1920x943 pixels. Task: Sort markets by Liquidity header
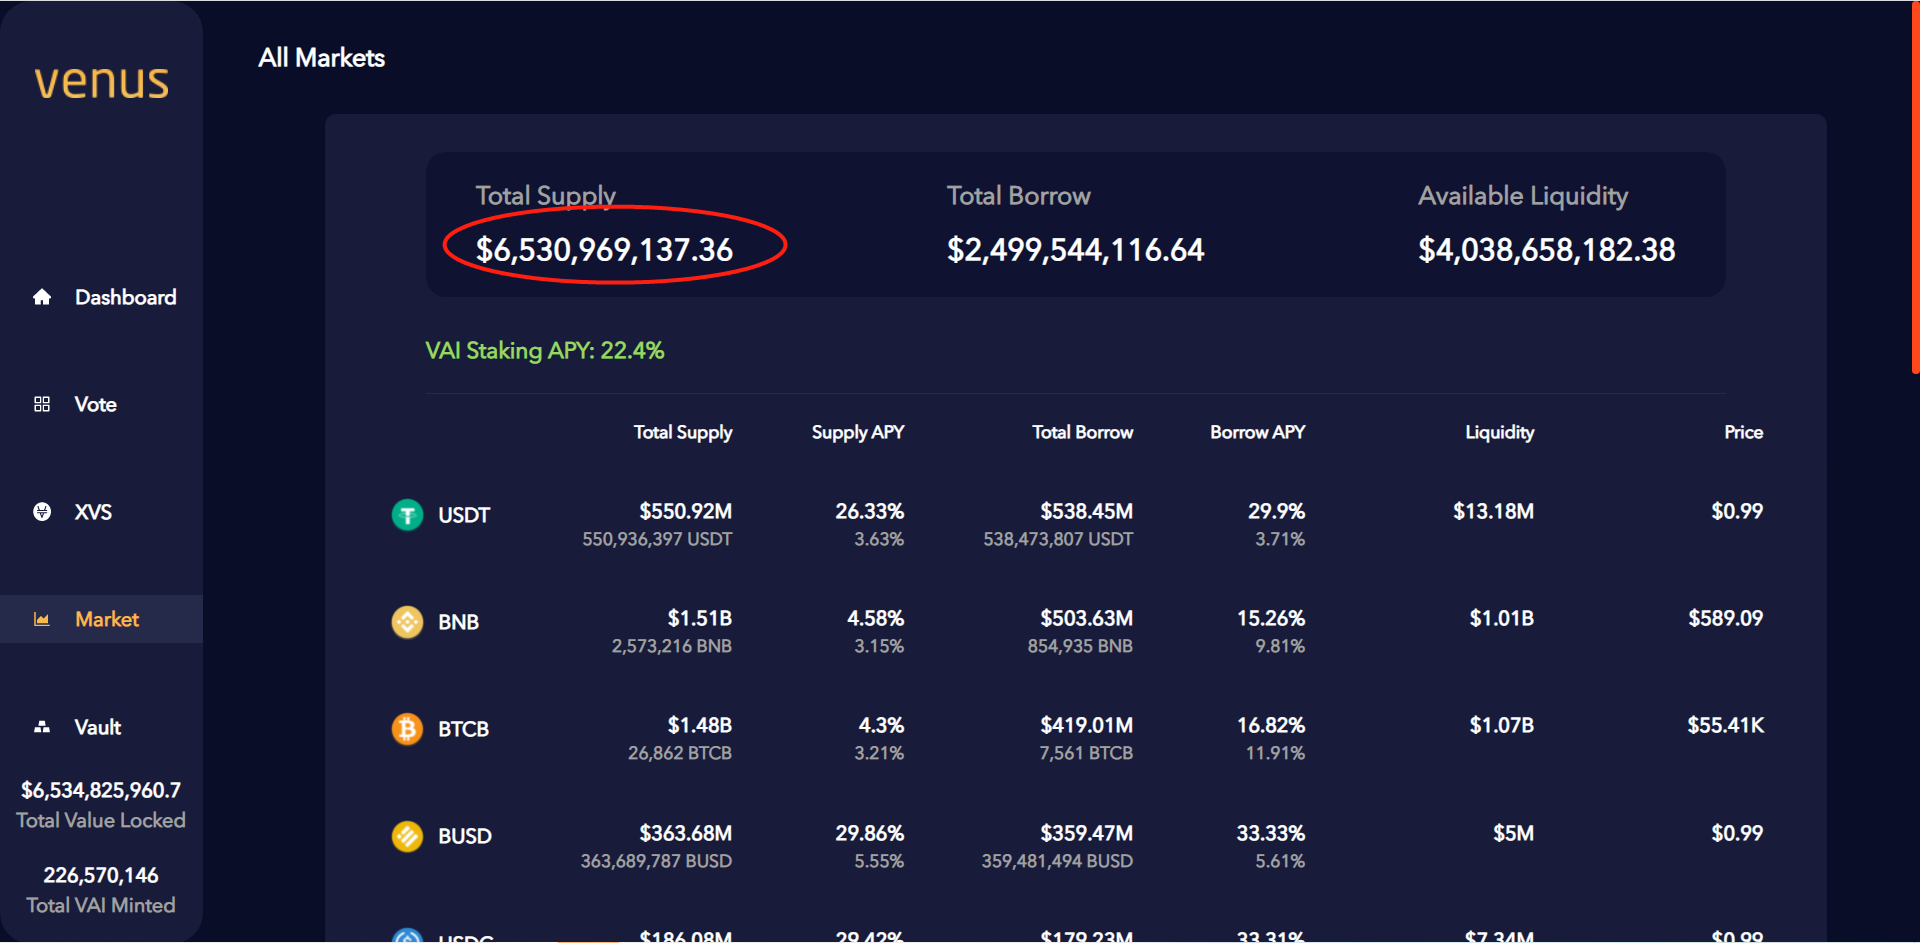pyautogui.click(x=1499, y=432)
